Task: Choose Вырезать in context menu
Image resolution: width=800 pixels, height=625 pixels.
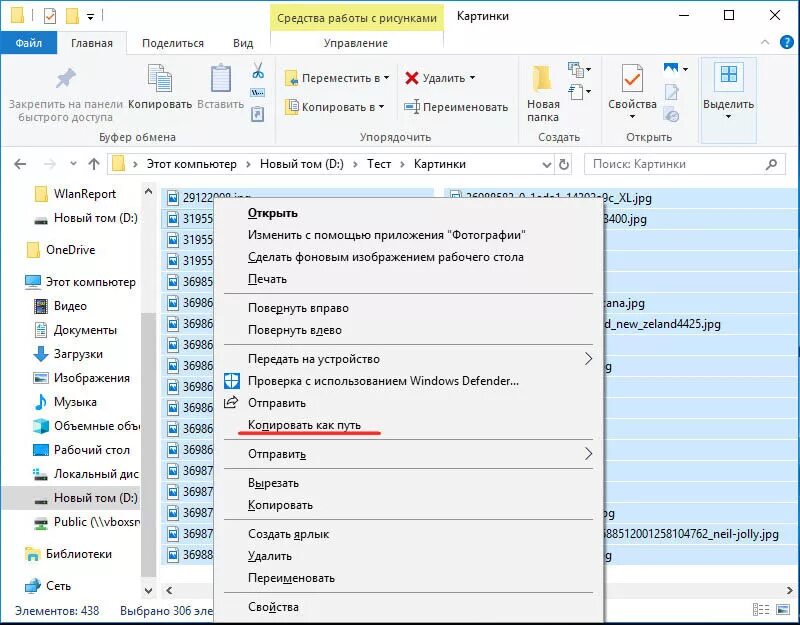Action: (x=408, y=483)
